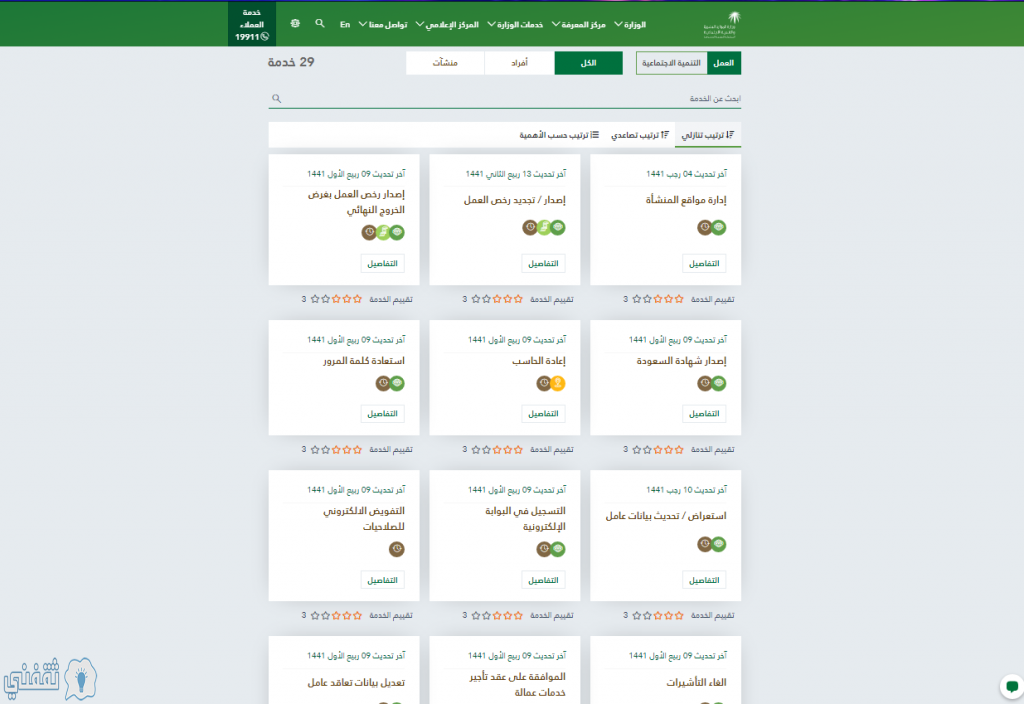Click the green icon on استعادة كلمة المرور card
This screenshot has width=1024, height=704.
point(397,383)
